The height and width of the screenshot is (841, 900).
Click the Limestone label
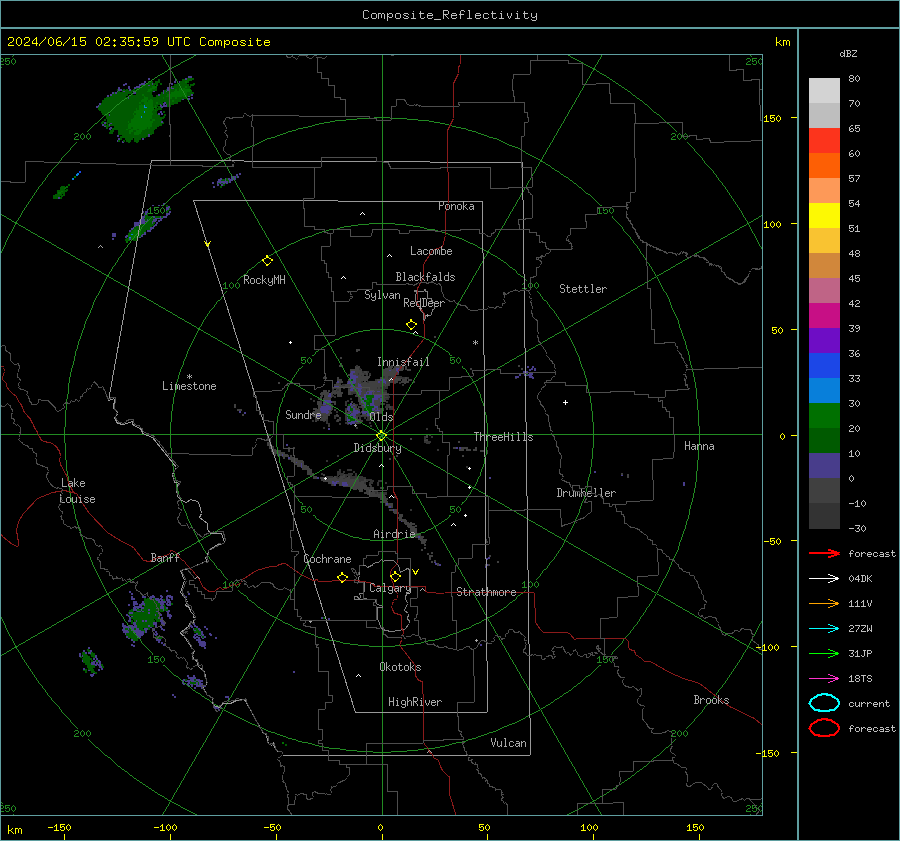[x=189, y=386]
